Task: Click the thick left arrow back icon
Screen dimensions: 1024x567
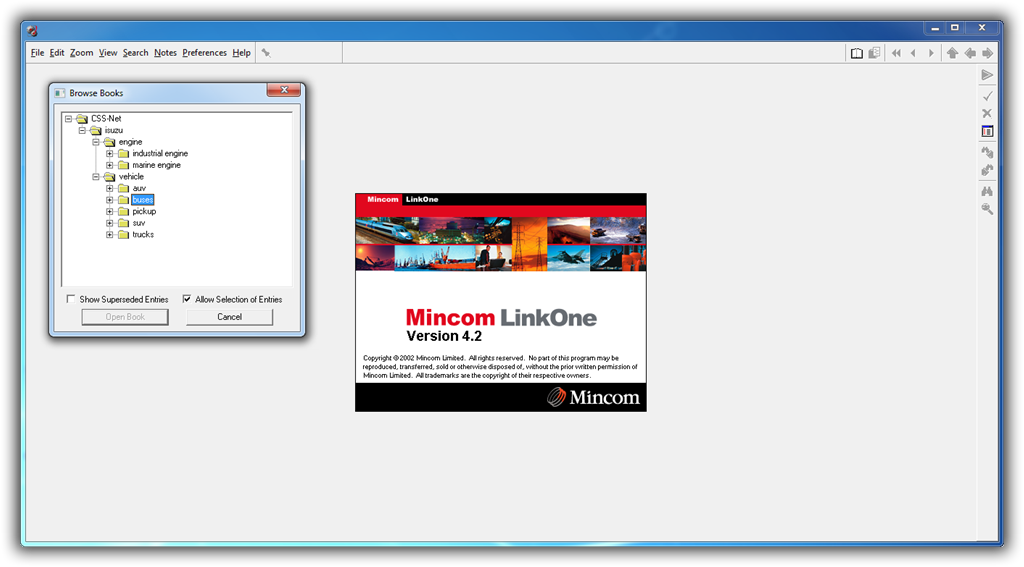Action: (970, 53)
